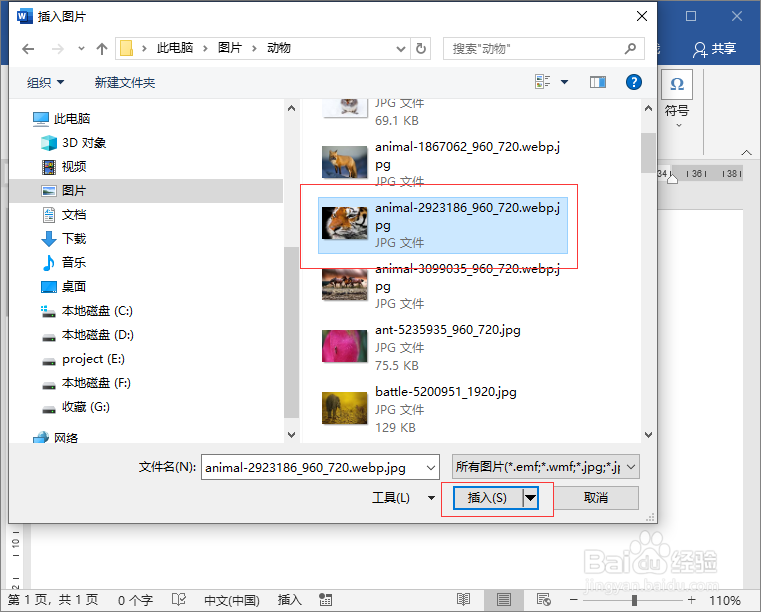Switch to Print Layout view in Word
761x612 pixels.
click(x=503, y=600)
